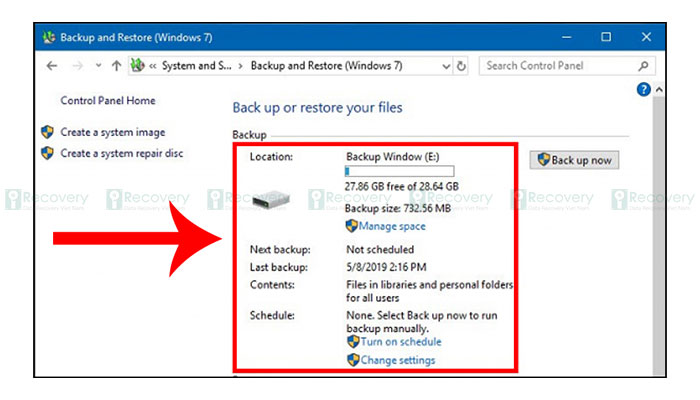Click shield icon beside system repair disc
The width and height of the screenshot is (700, 400).
[x=47, y=153]
